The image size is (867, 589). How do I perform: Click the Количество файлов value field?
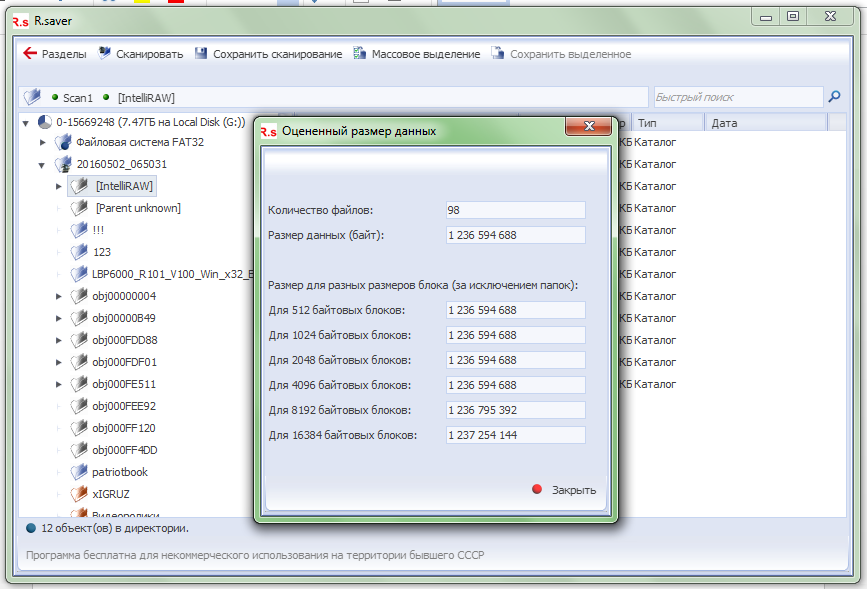point(515,210)
